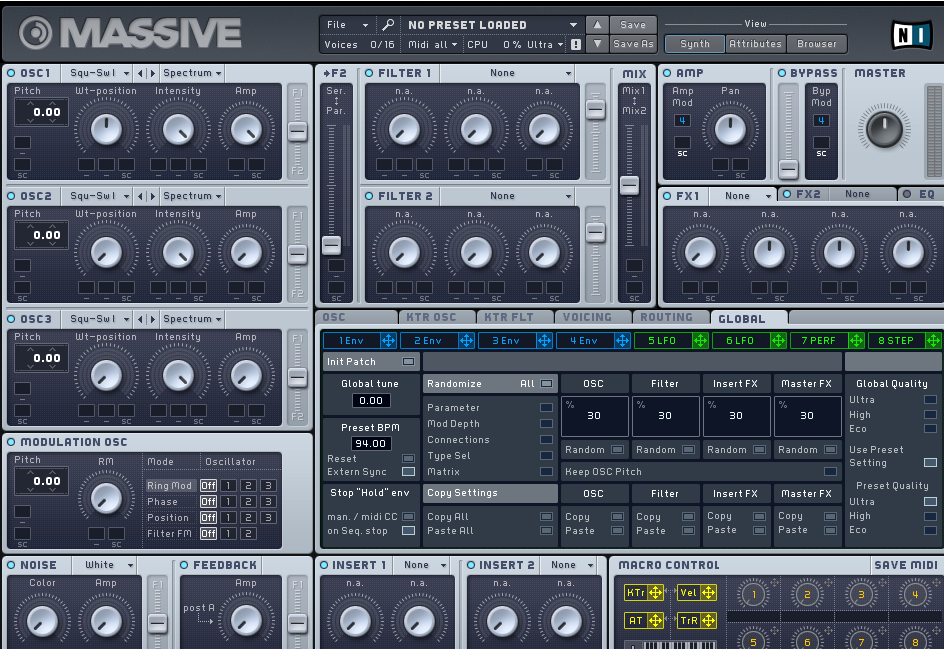Switch to the OSC tab
The height and width of the screenshot is (649, 944).
pos(356,317)
